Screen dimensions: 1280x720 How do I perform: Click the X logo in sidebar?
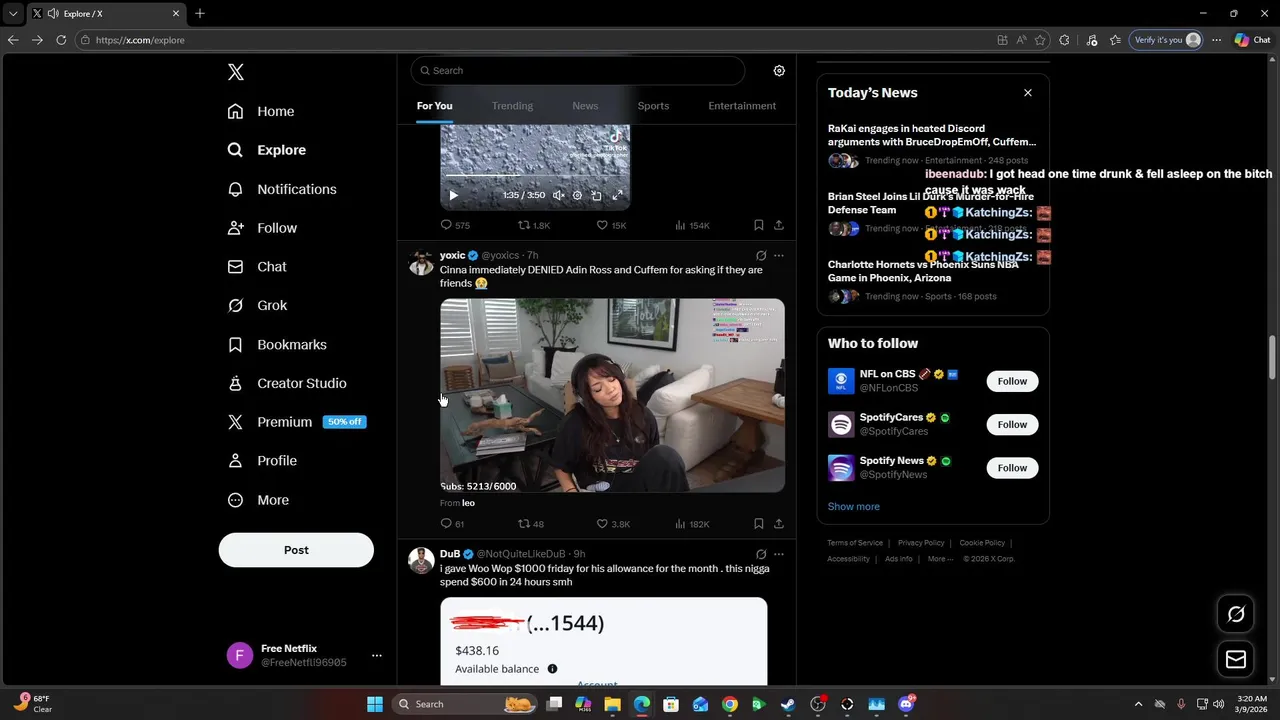point(236,72)
